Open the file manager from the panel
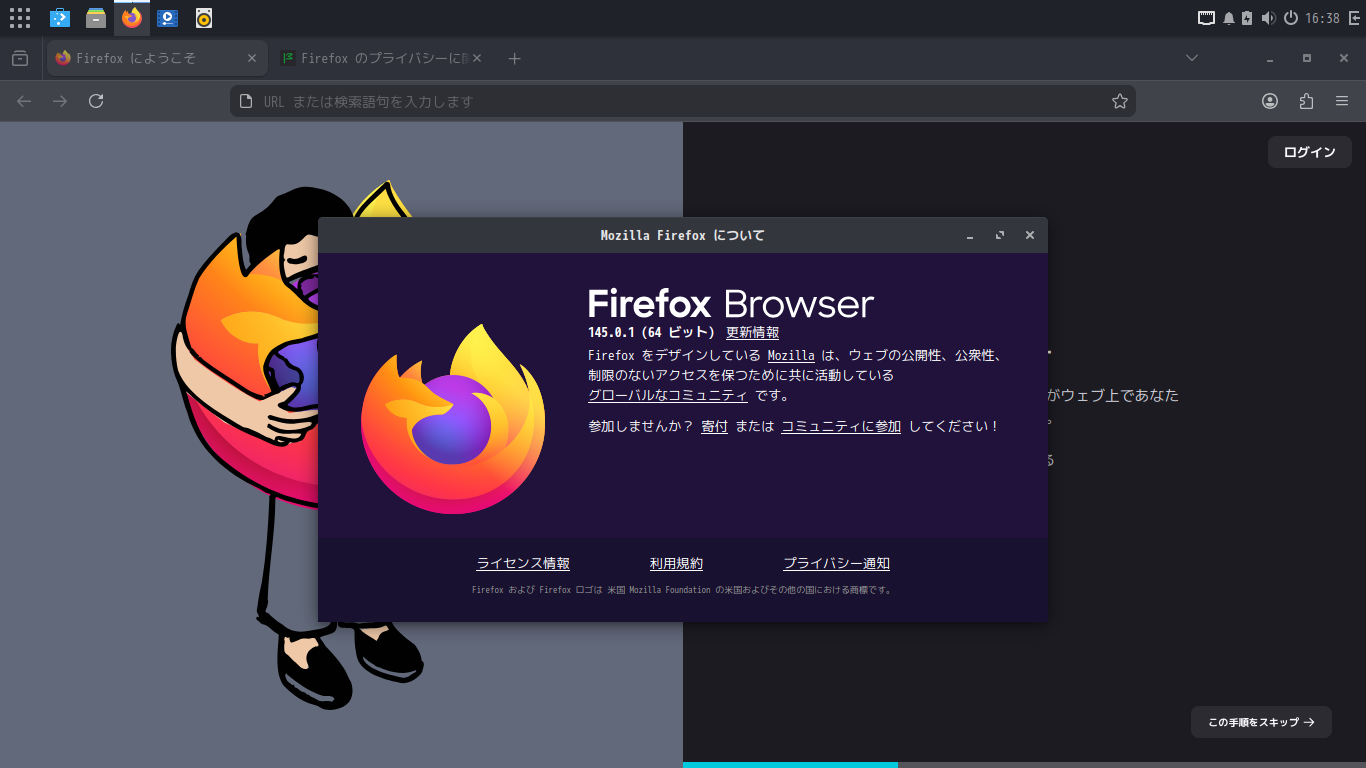 pyautogui.click(x=96, y=18)
